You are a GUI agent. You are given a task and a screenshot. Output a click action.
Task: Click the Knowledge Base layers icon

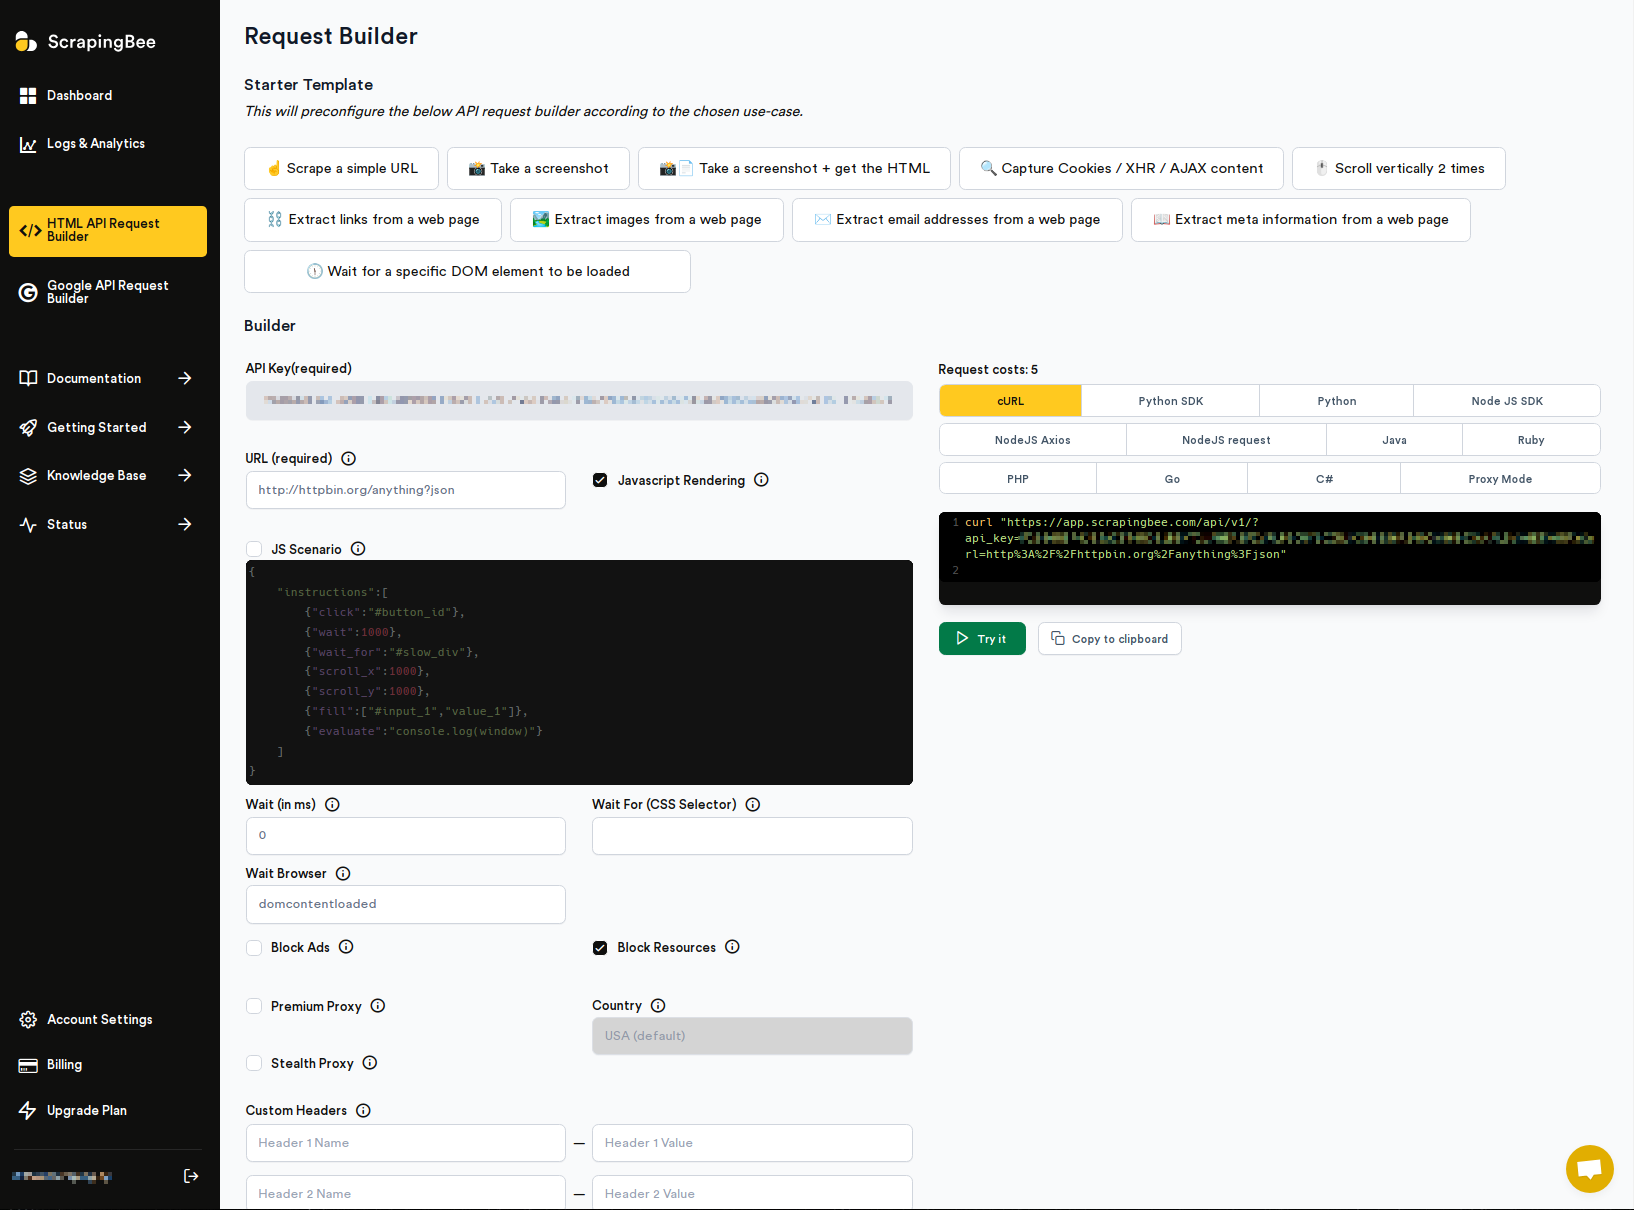pyautogui.click(x=28, y=476)
